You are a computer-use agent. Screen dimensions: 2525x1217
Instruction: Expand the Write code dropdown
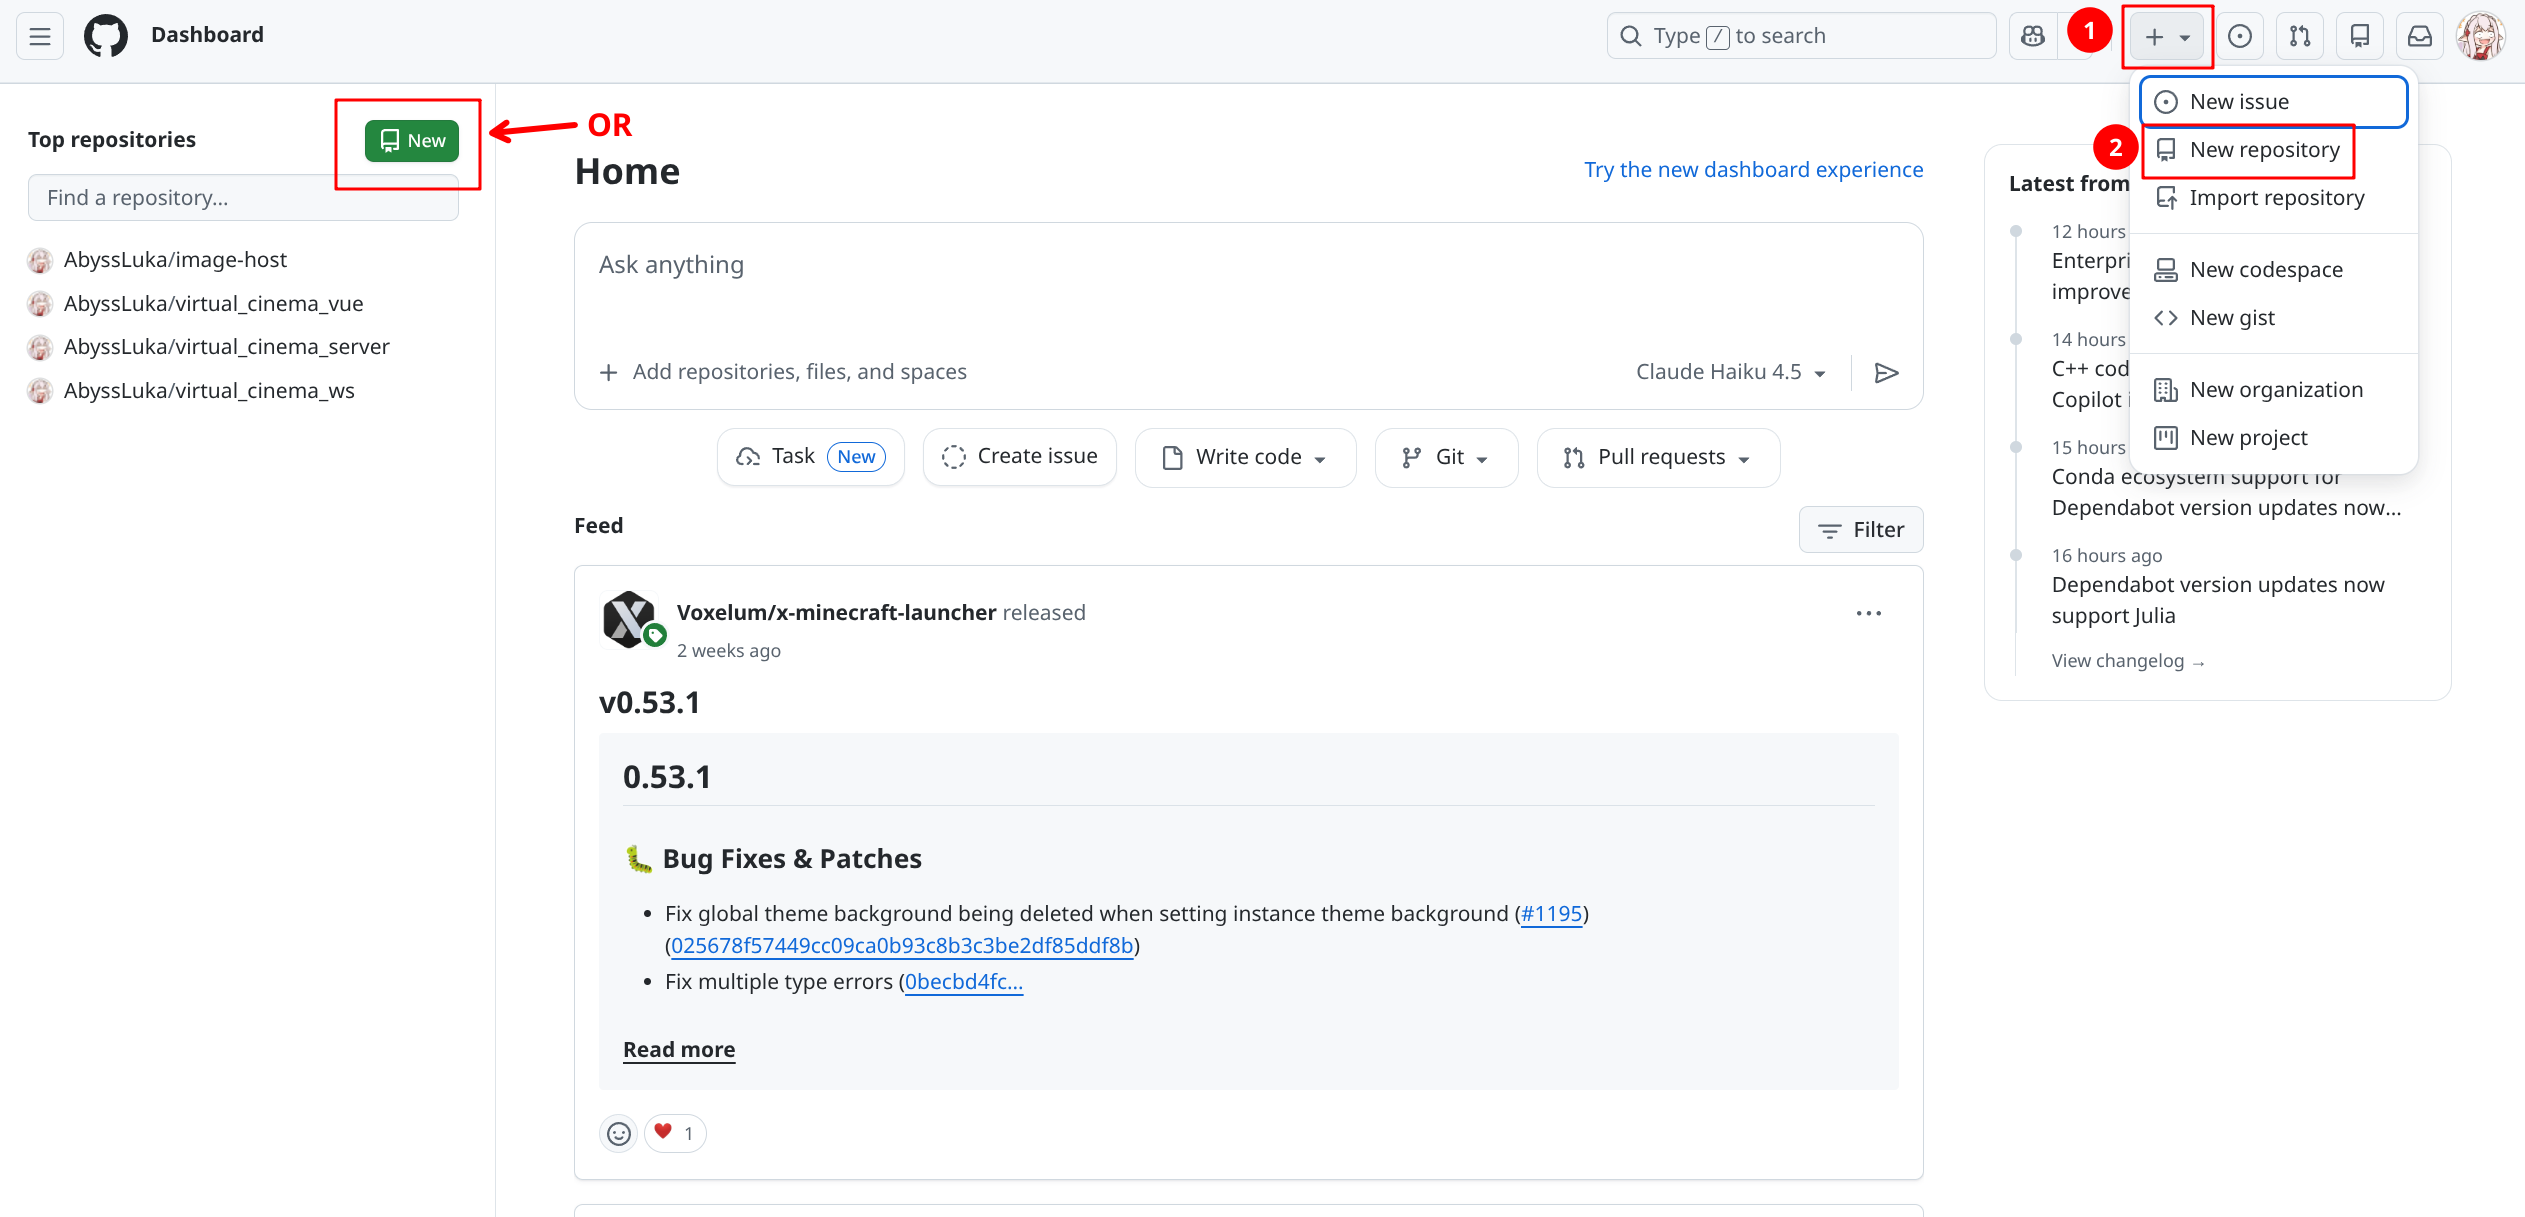[1246, 457]
